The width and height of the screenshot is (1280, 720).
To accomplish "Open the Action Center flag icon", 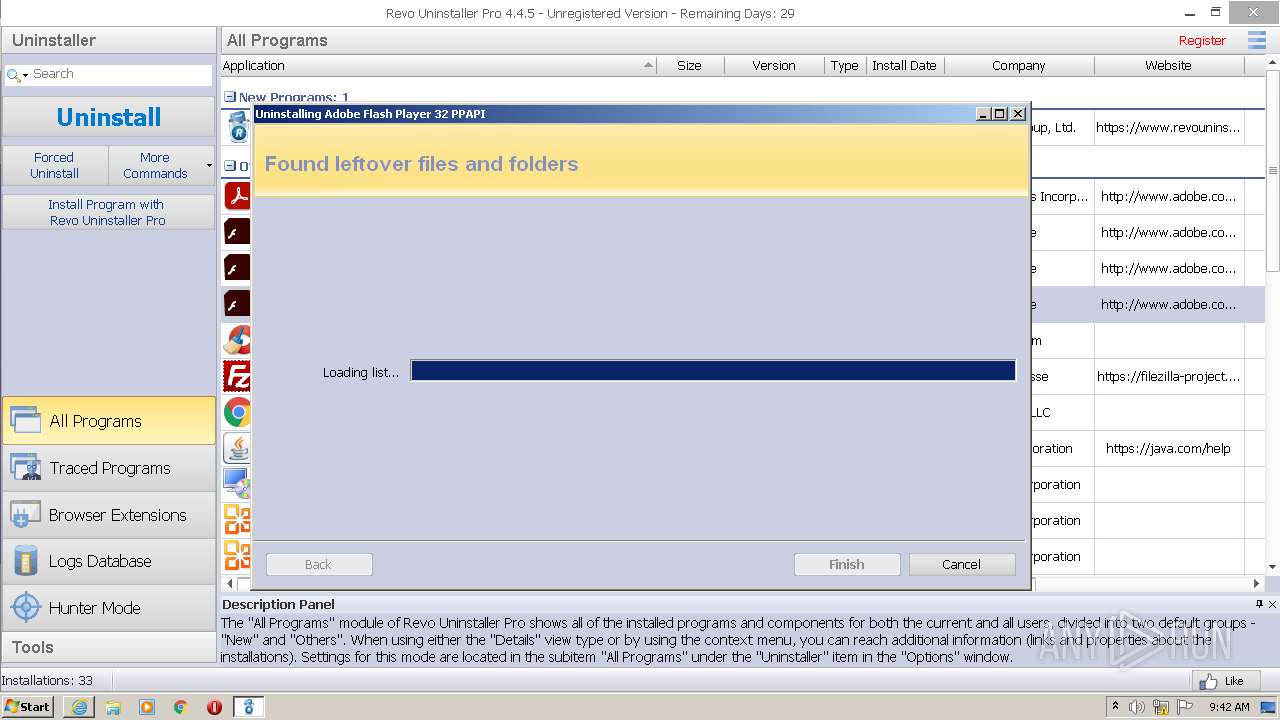I will 1184,707.
